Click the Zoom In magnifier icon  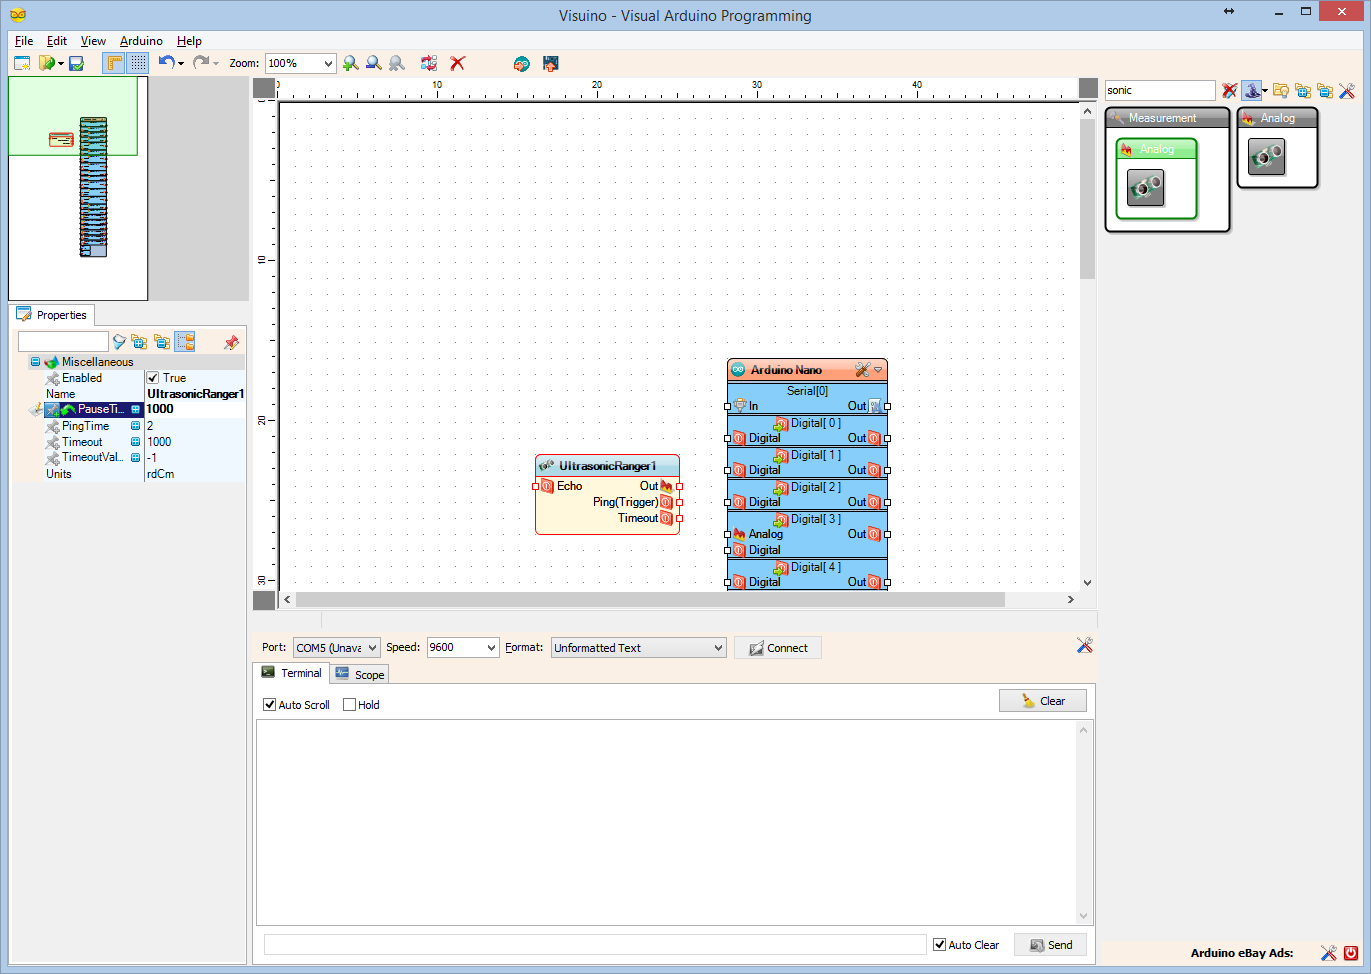[x=349, y=63]
